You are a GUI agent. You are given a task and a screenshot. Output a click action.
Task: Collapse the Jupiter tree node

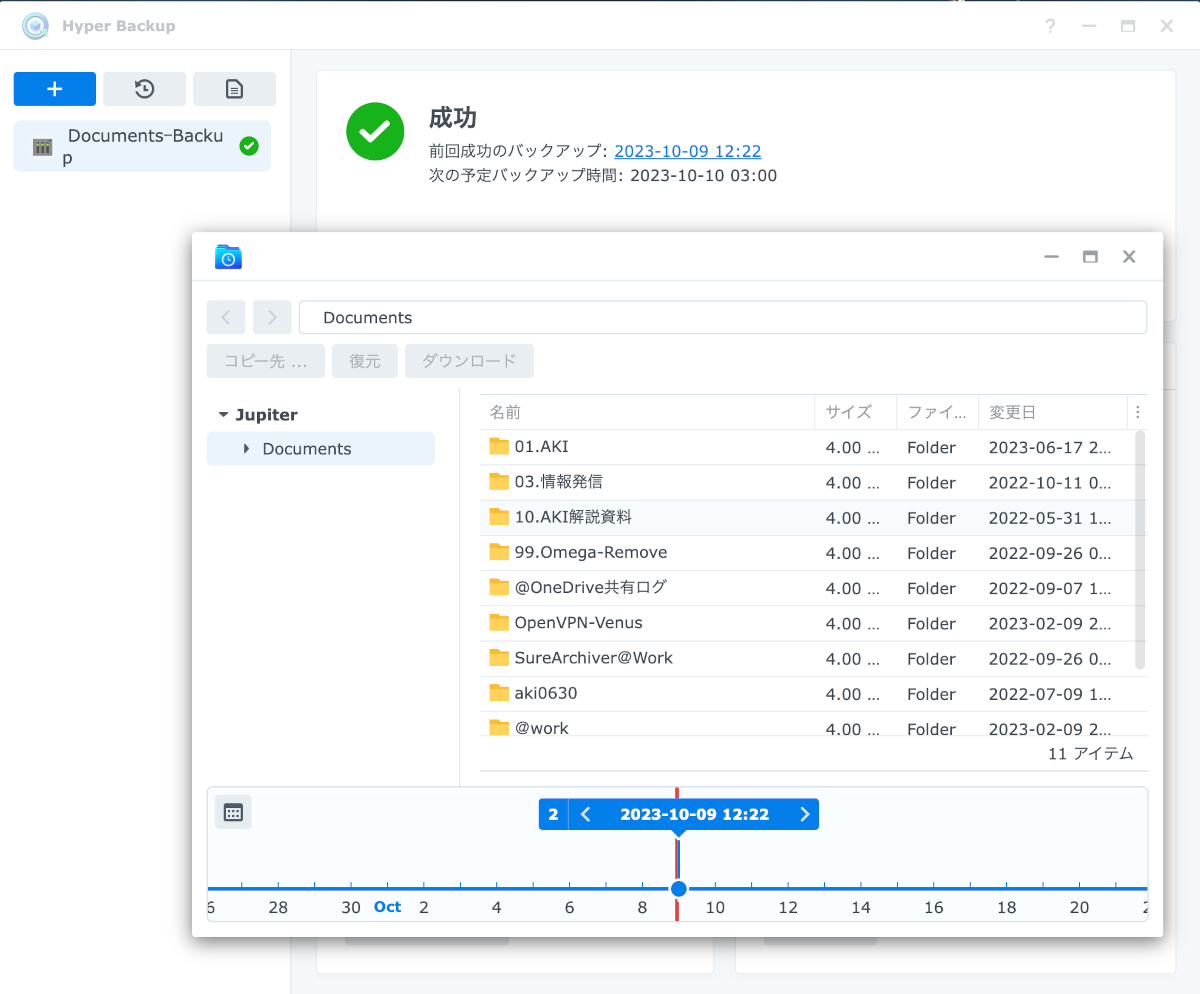223,415
